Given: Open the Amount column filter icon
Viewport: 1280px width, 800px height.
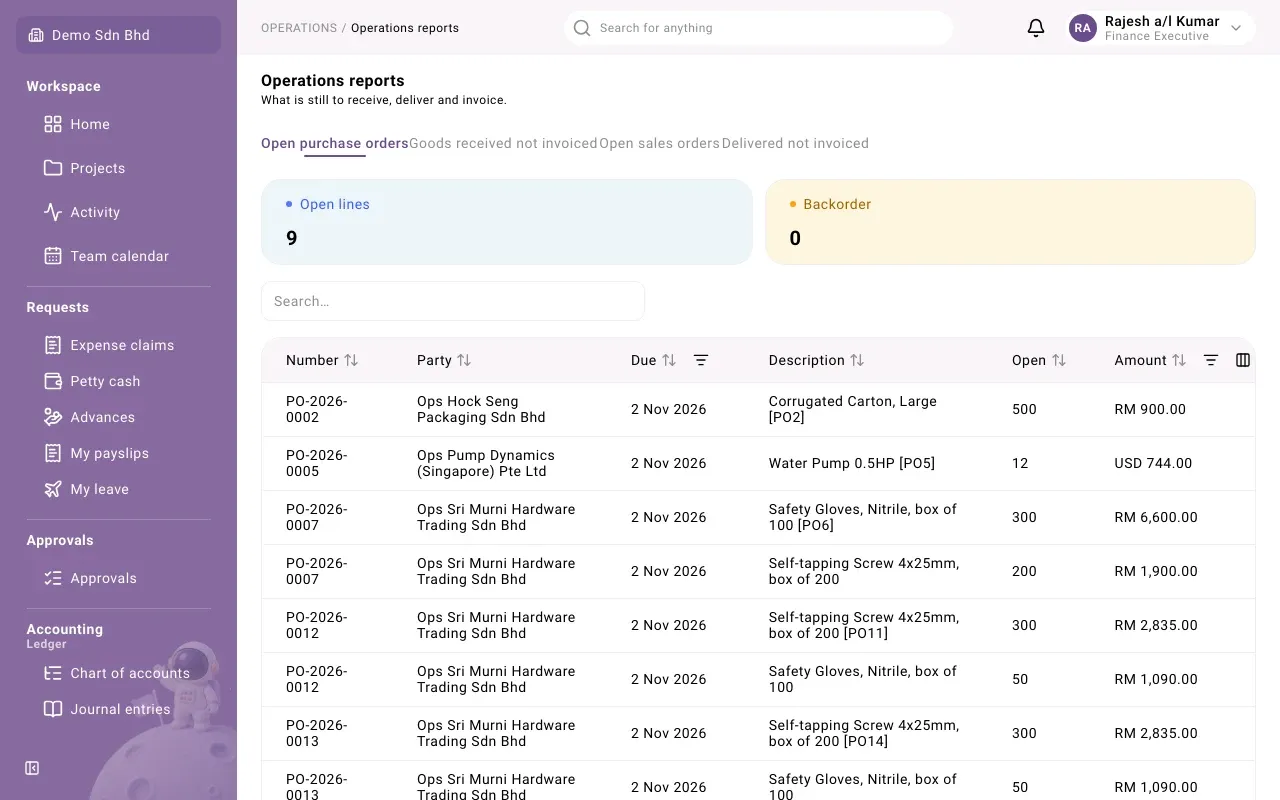Looking at the screenshot, I should coord(1211,360).
